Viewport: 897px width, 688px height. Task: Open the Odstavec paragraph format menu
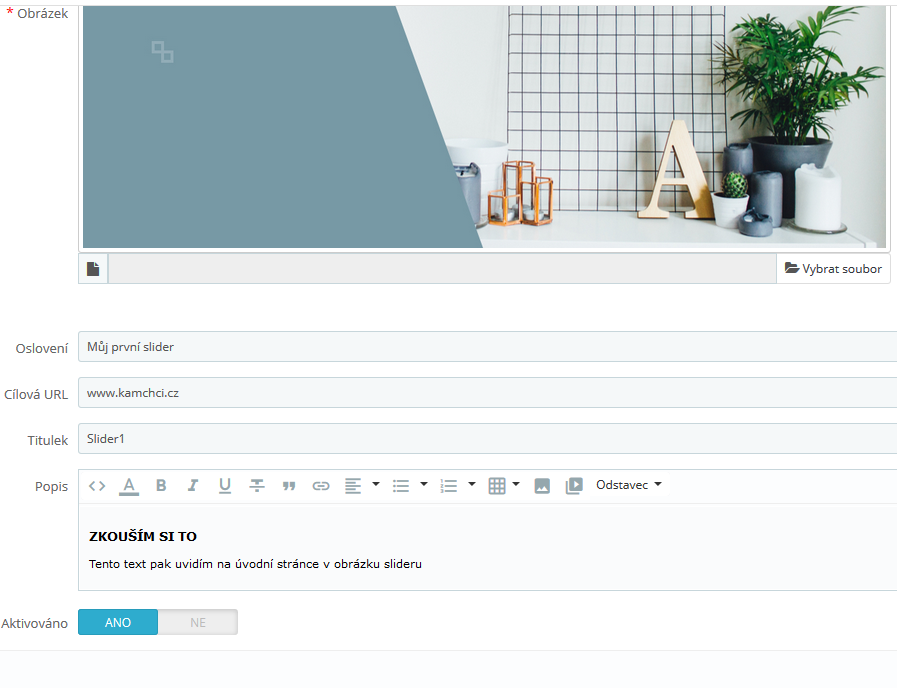tap(629, 485)
